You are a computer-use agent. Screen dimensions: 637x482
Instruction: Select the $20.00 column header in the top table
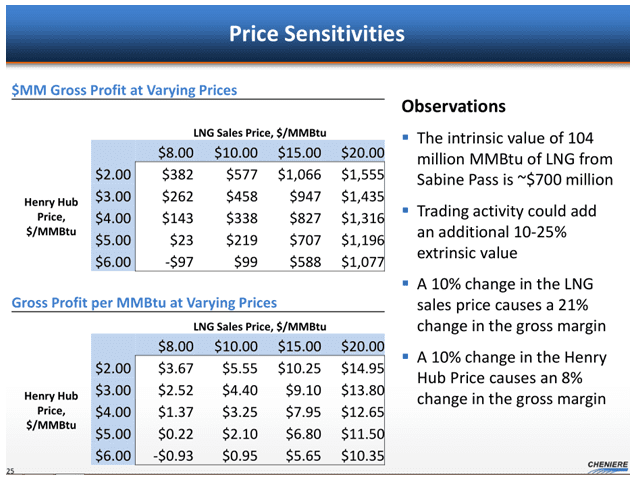tap(362, 152)
